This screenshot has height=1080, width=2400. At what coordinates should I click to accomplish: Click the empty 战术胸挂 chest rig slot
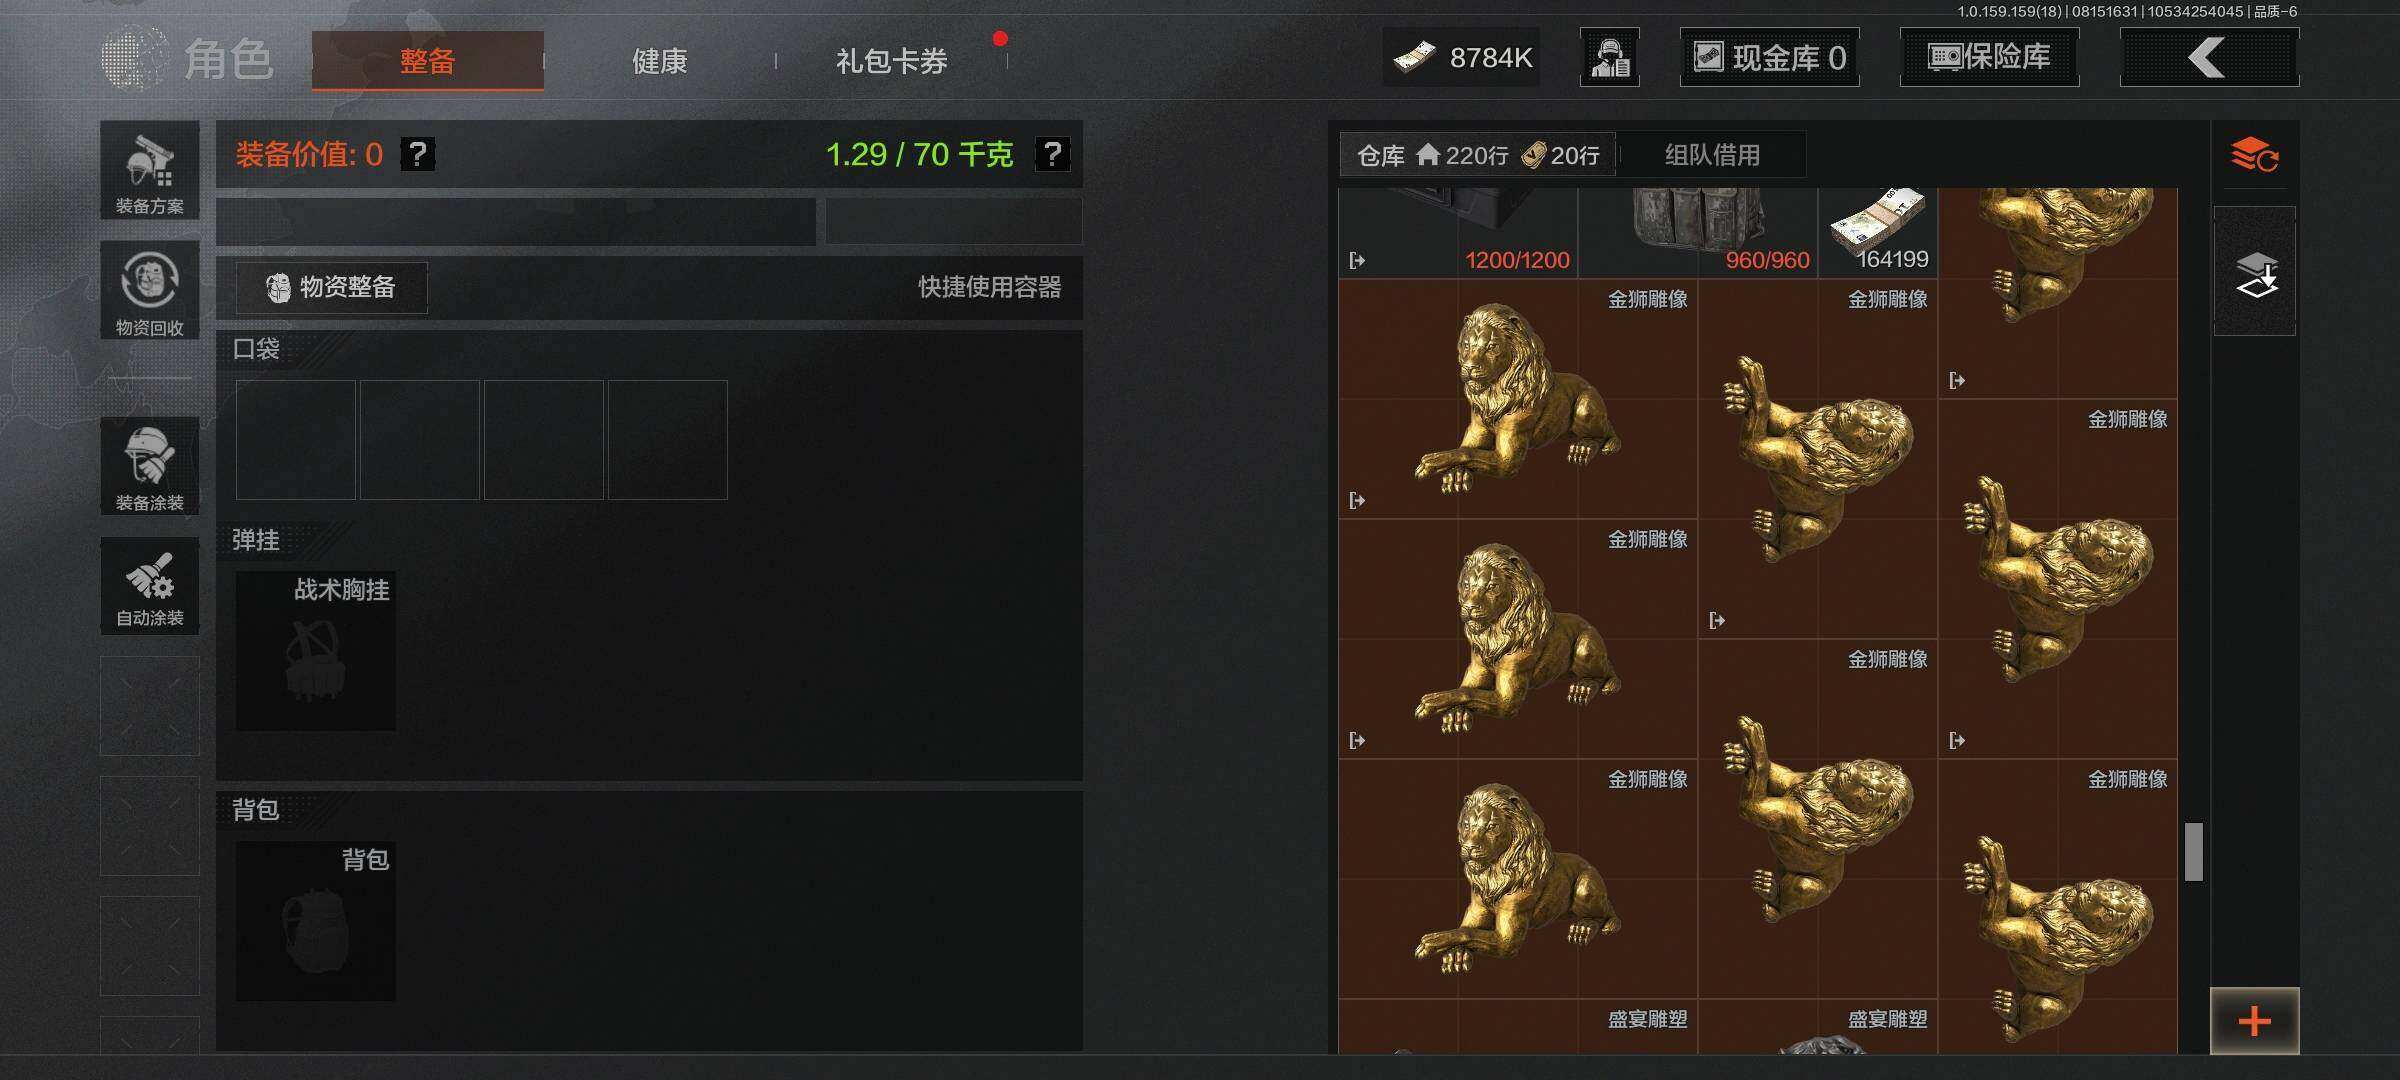(x=316, y=650)
